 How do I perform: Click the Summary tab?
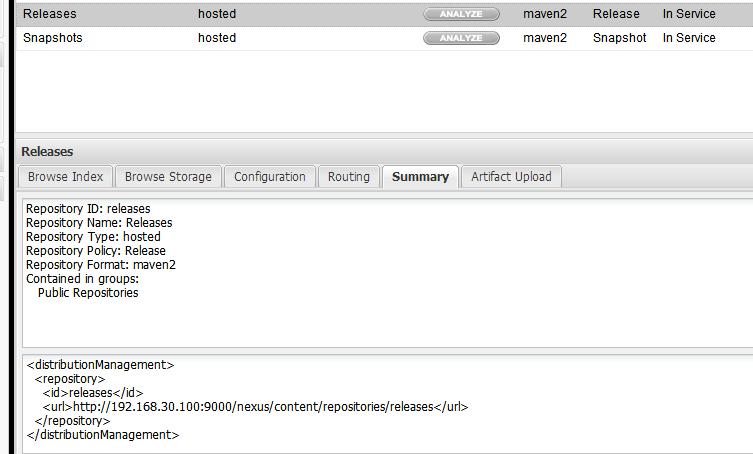tap(420, 177)
